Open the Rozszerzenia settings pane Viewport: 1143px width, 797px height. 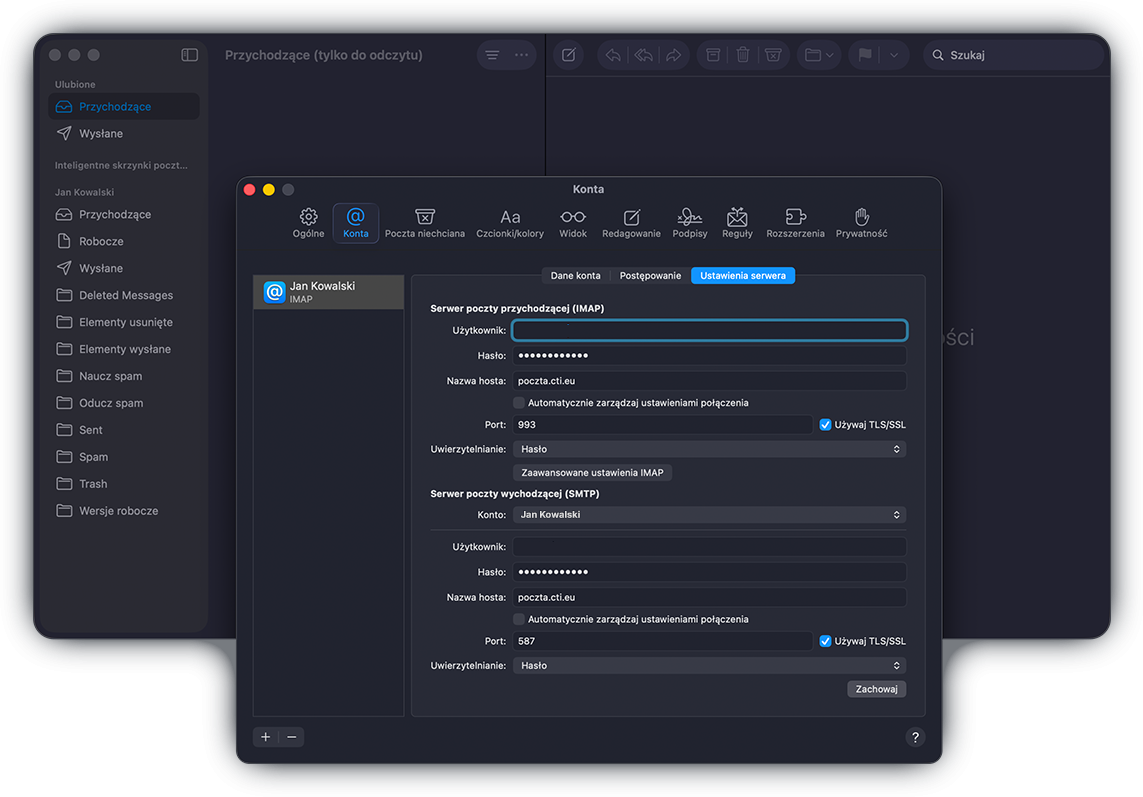point(794,222)
